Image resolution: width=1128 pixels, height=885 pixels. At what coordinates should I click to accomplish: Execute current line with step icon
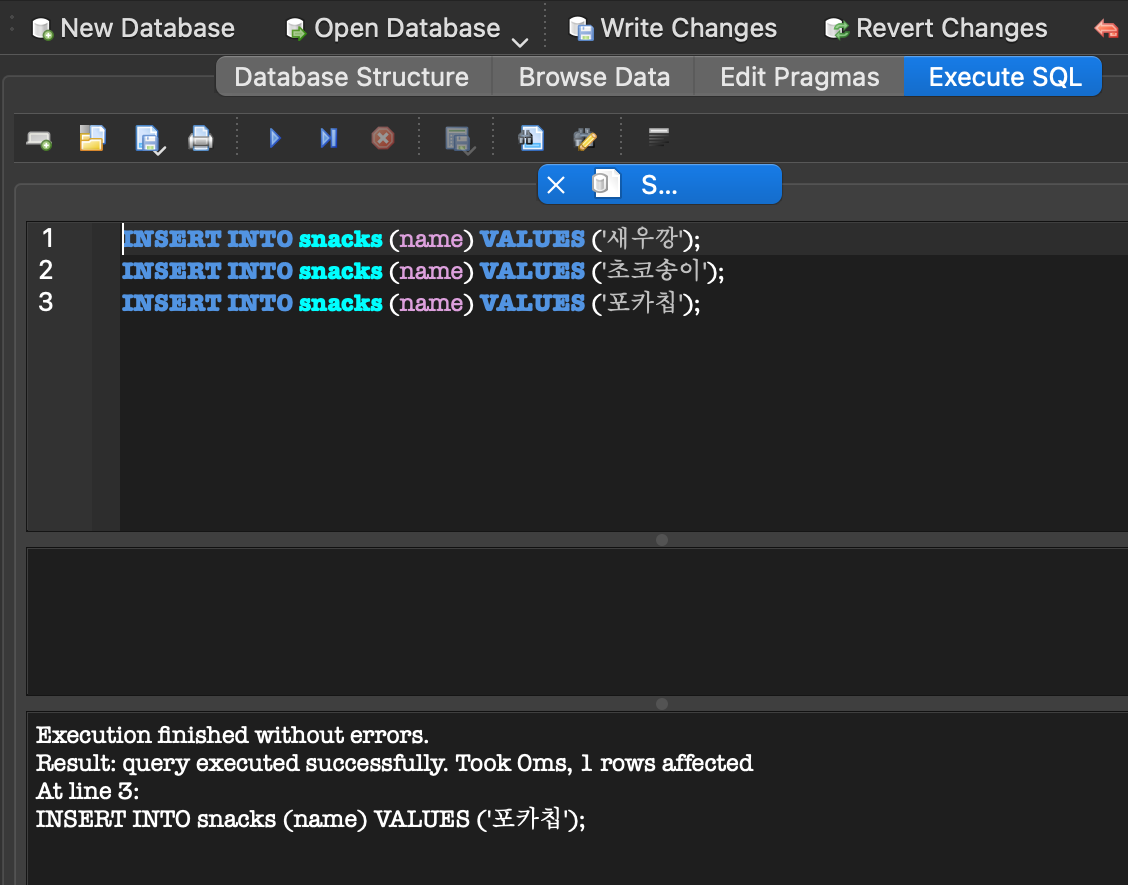[328, 137]
